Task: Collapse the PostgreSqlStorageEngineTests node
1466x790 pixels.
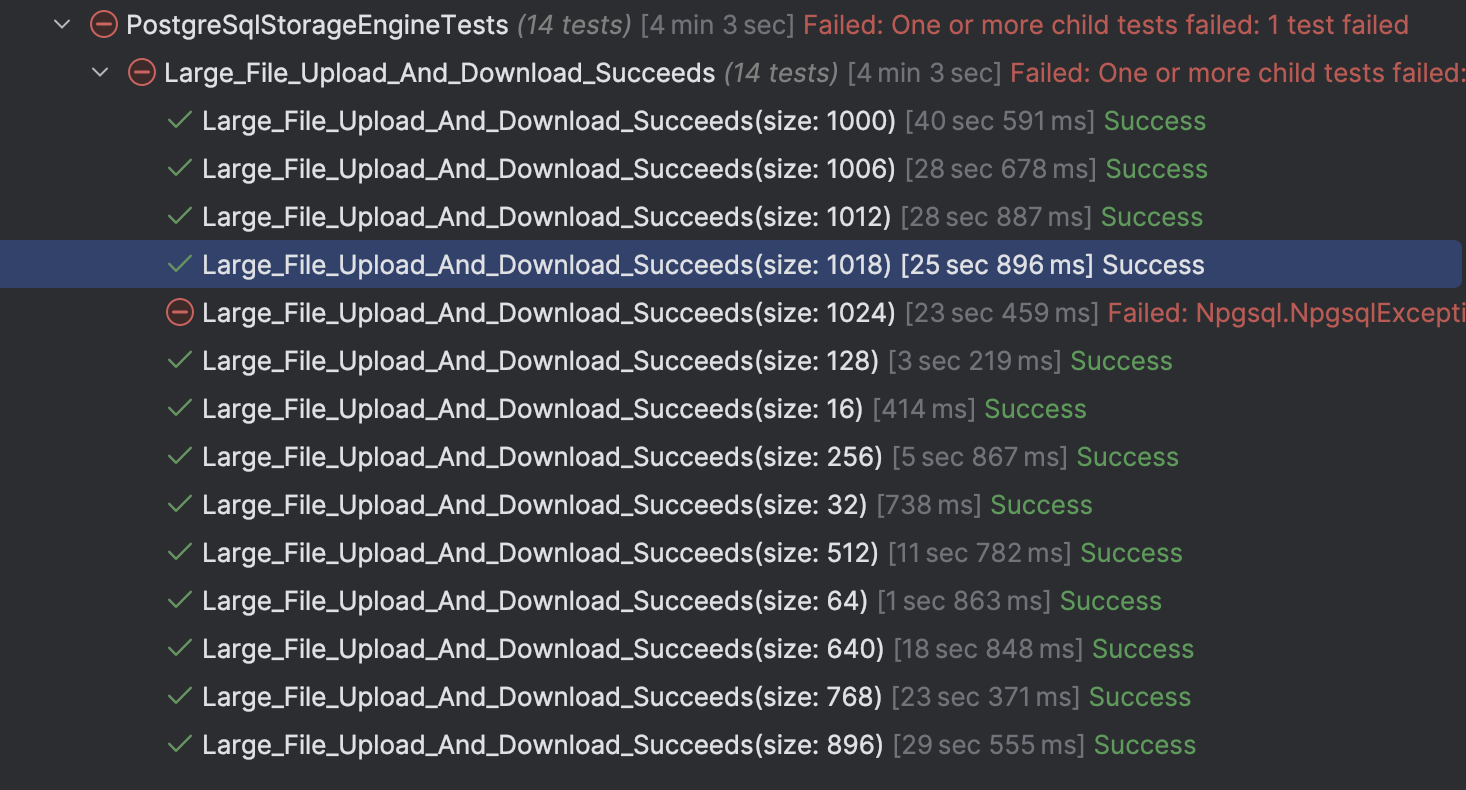Action: (x=63, y=24)
